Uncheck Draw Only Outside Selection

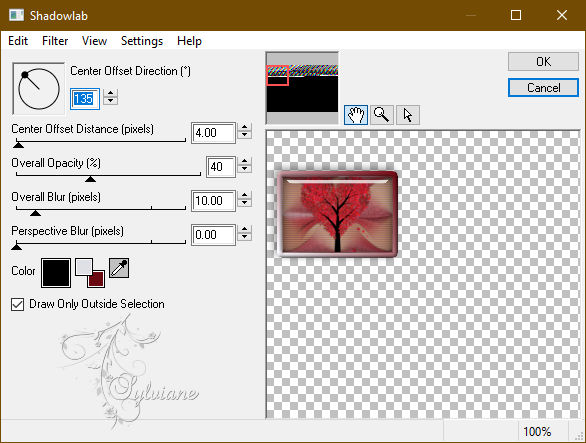pos(18,304)
